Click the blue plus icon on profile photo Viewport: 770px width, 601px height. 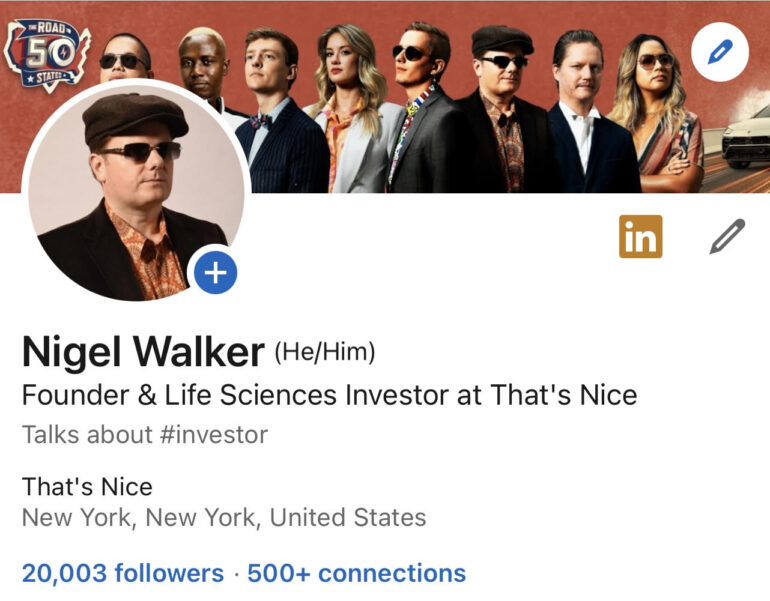point(216,272)
